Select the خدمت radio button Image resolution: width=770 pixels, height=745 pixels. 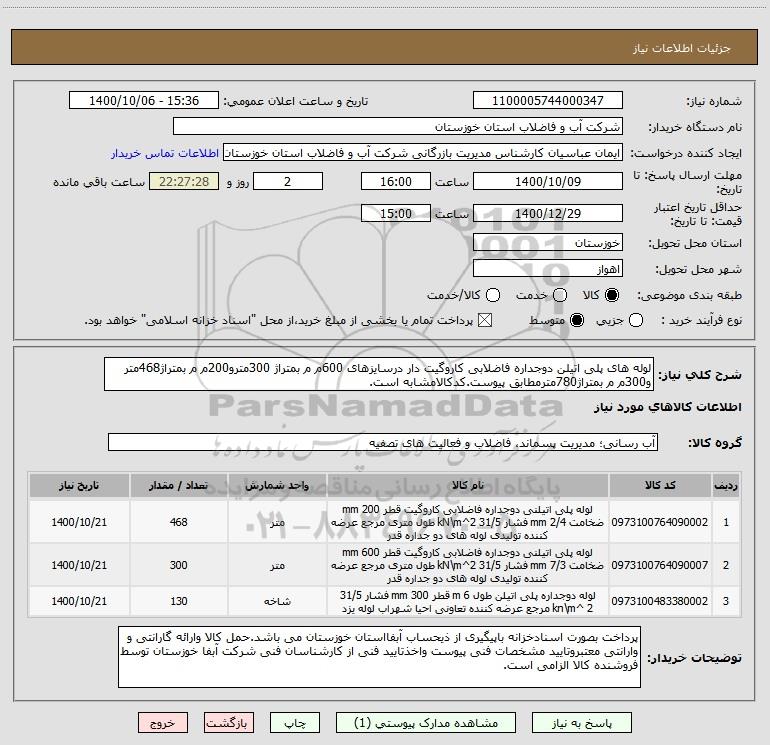point(560,295)
